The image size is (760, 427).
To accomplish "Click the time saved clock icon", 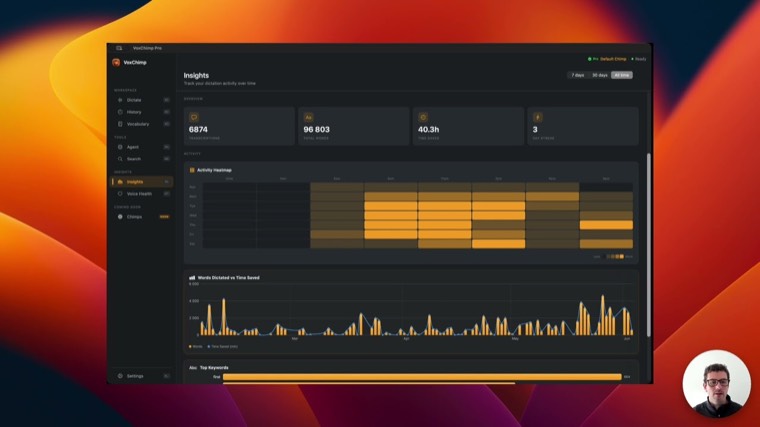I will tap(423, 117).
